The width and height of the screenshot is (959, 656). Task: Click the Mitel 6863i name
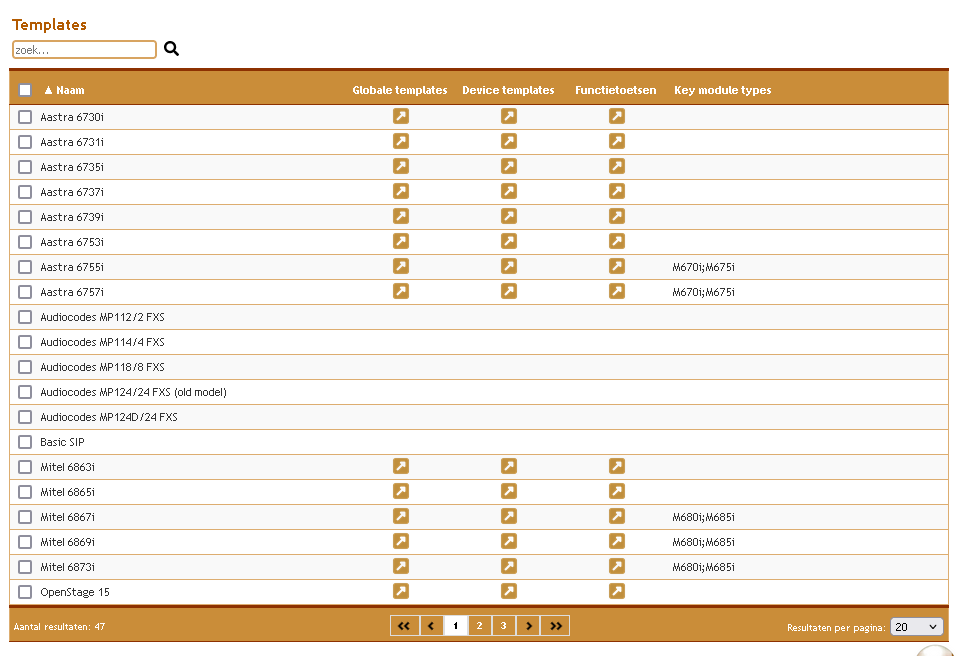pos(67,467)
